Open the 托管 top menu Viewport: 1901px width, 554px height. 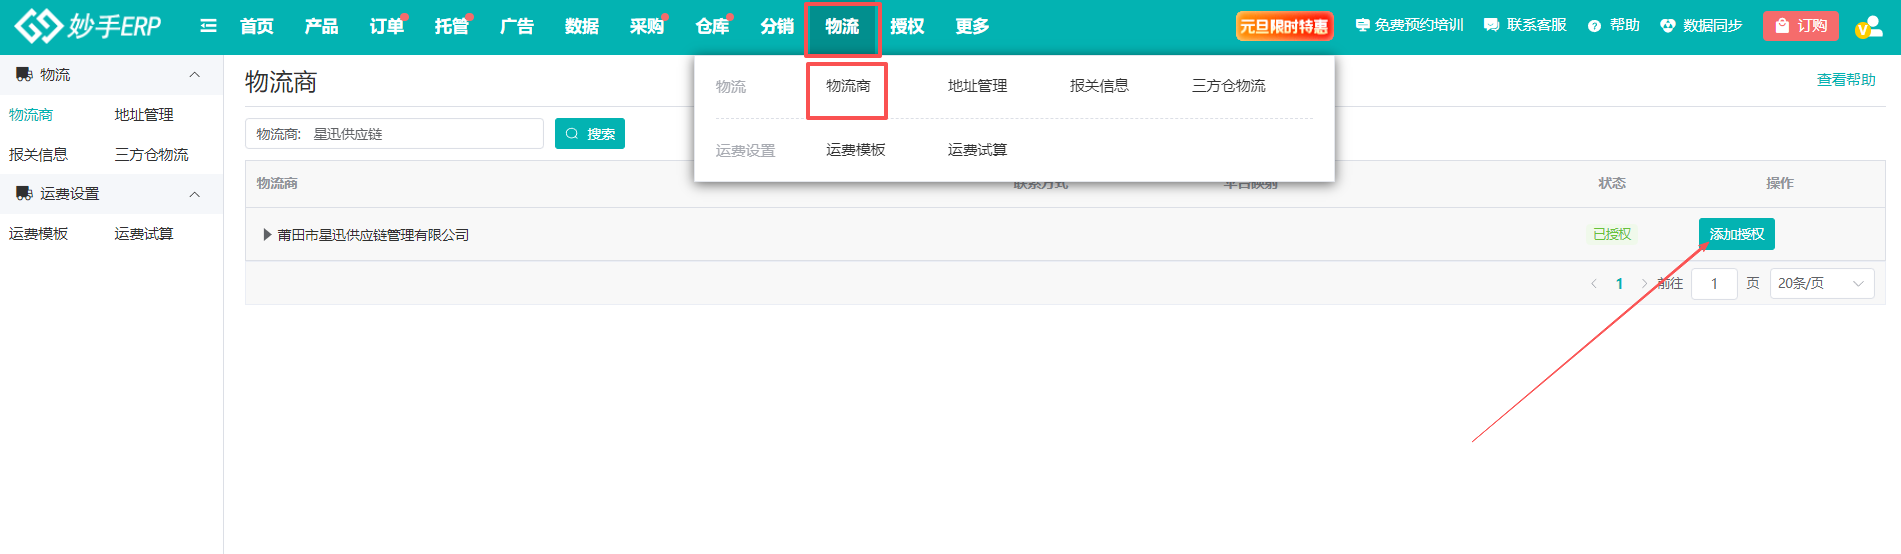452,26
